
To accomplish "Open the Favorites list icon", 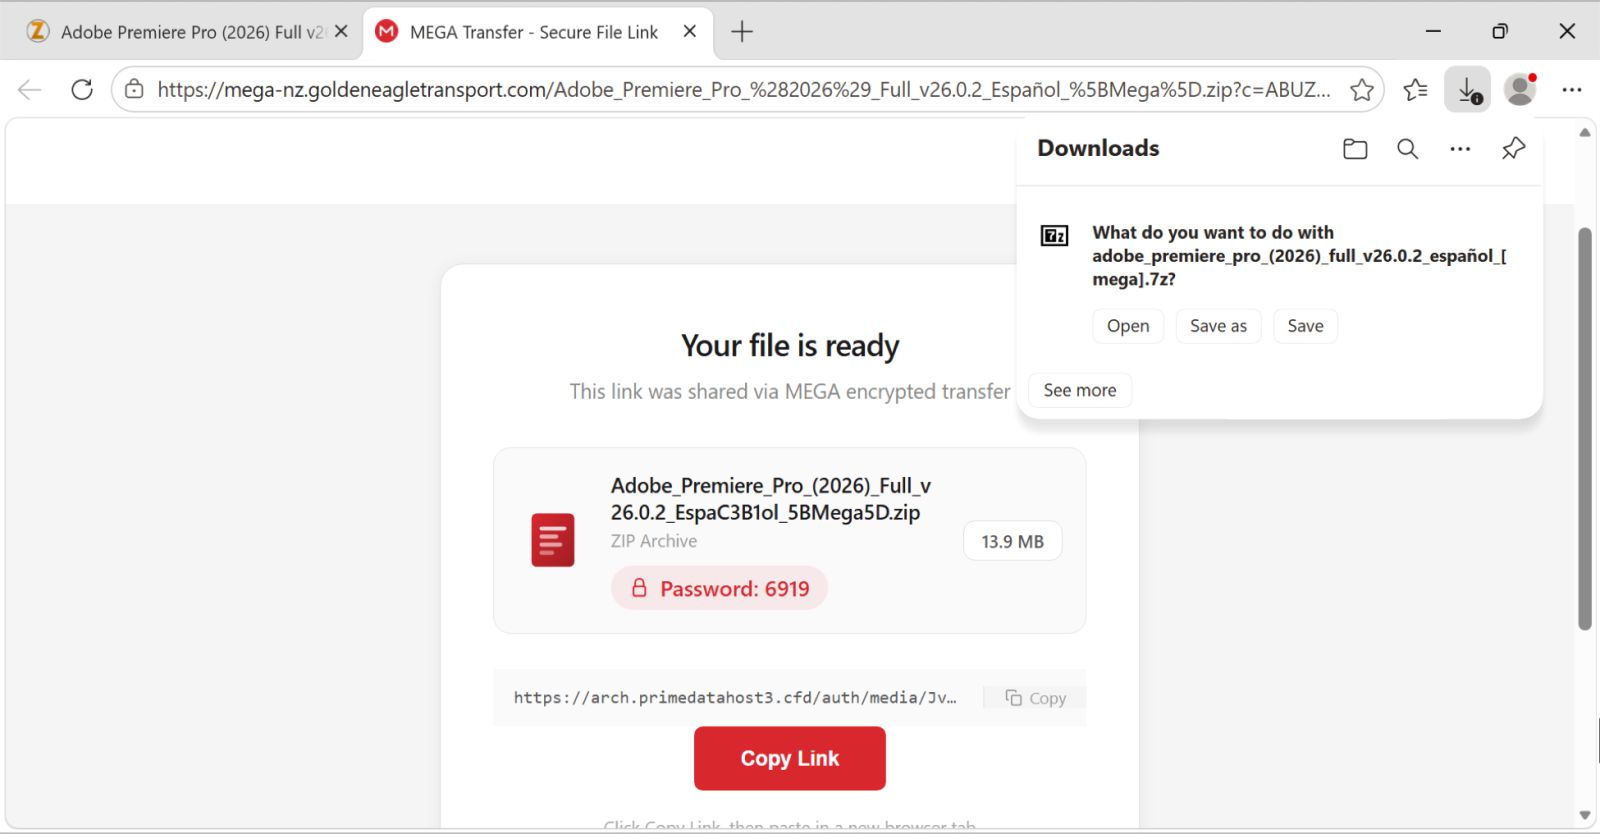I will (1415, 90).
